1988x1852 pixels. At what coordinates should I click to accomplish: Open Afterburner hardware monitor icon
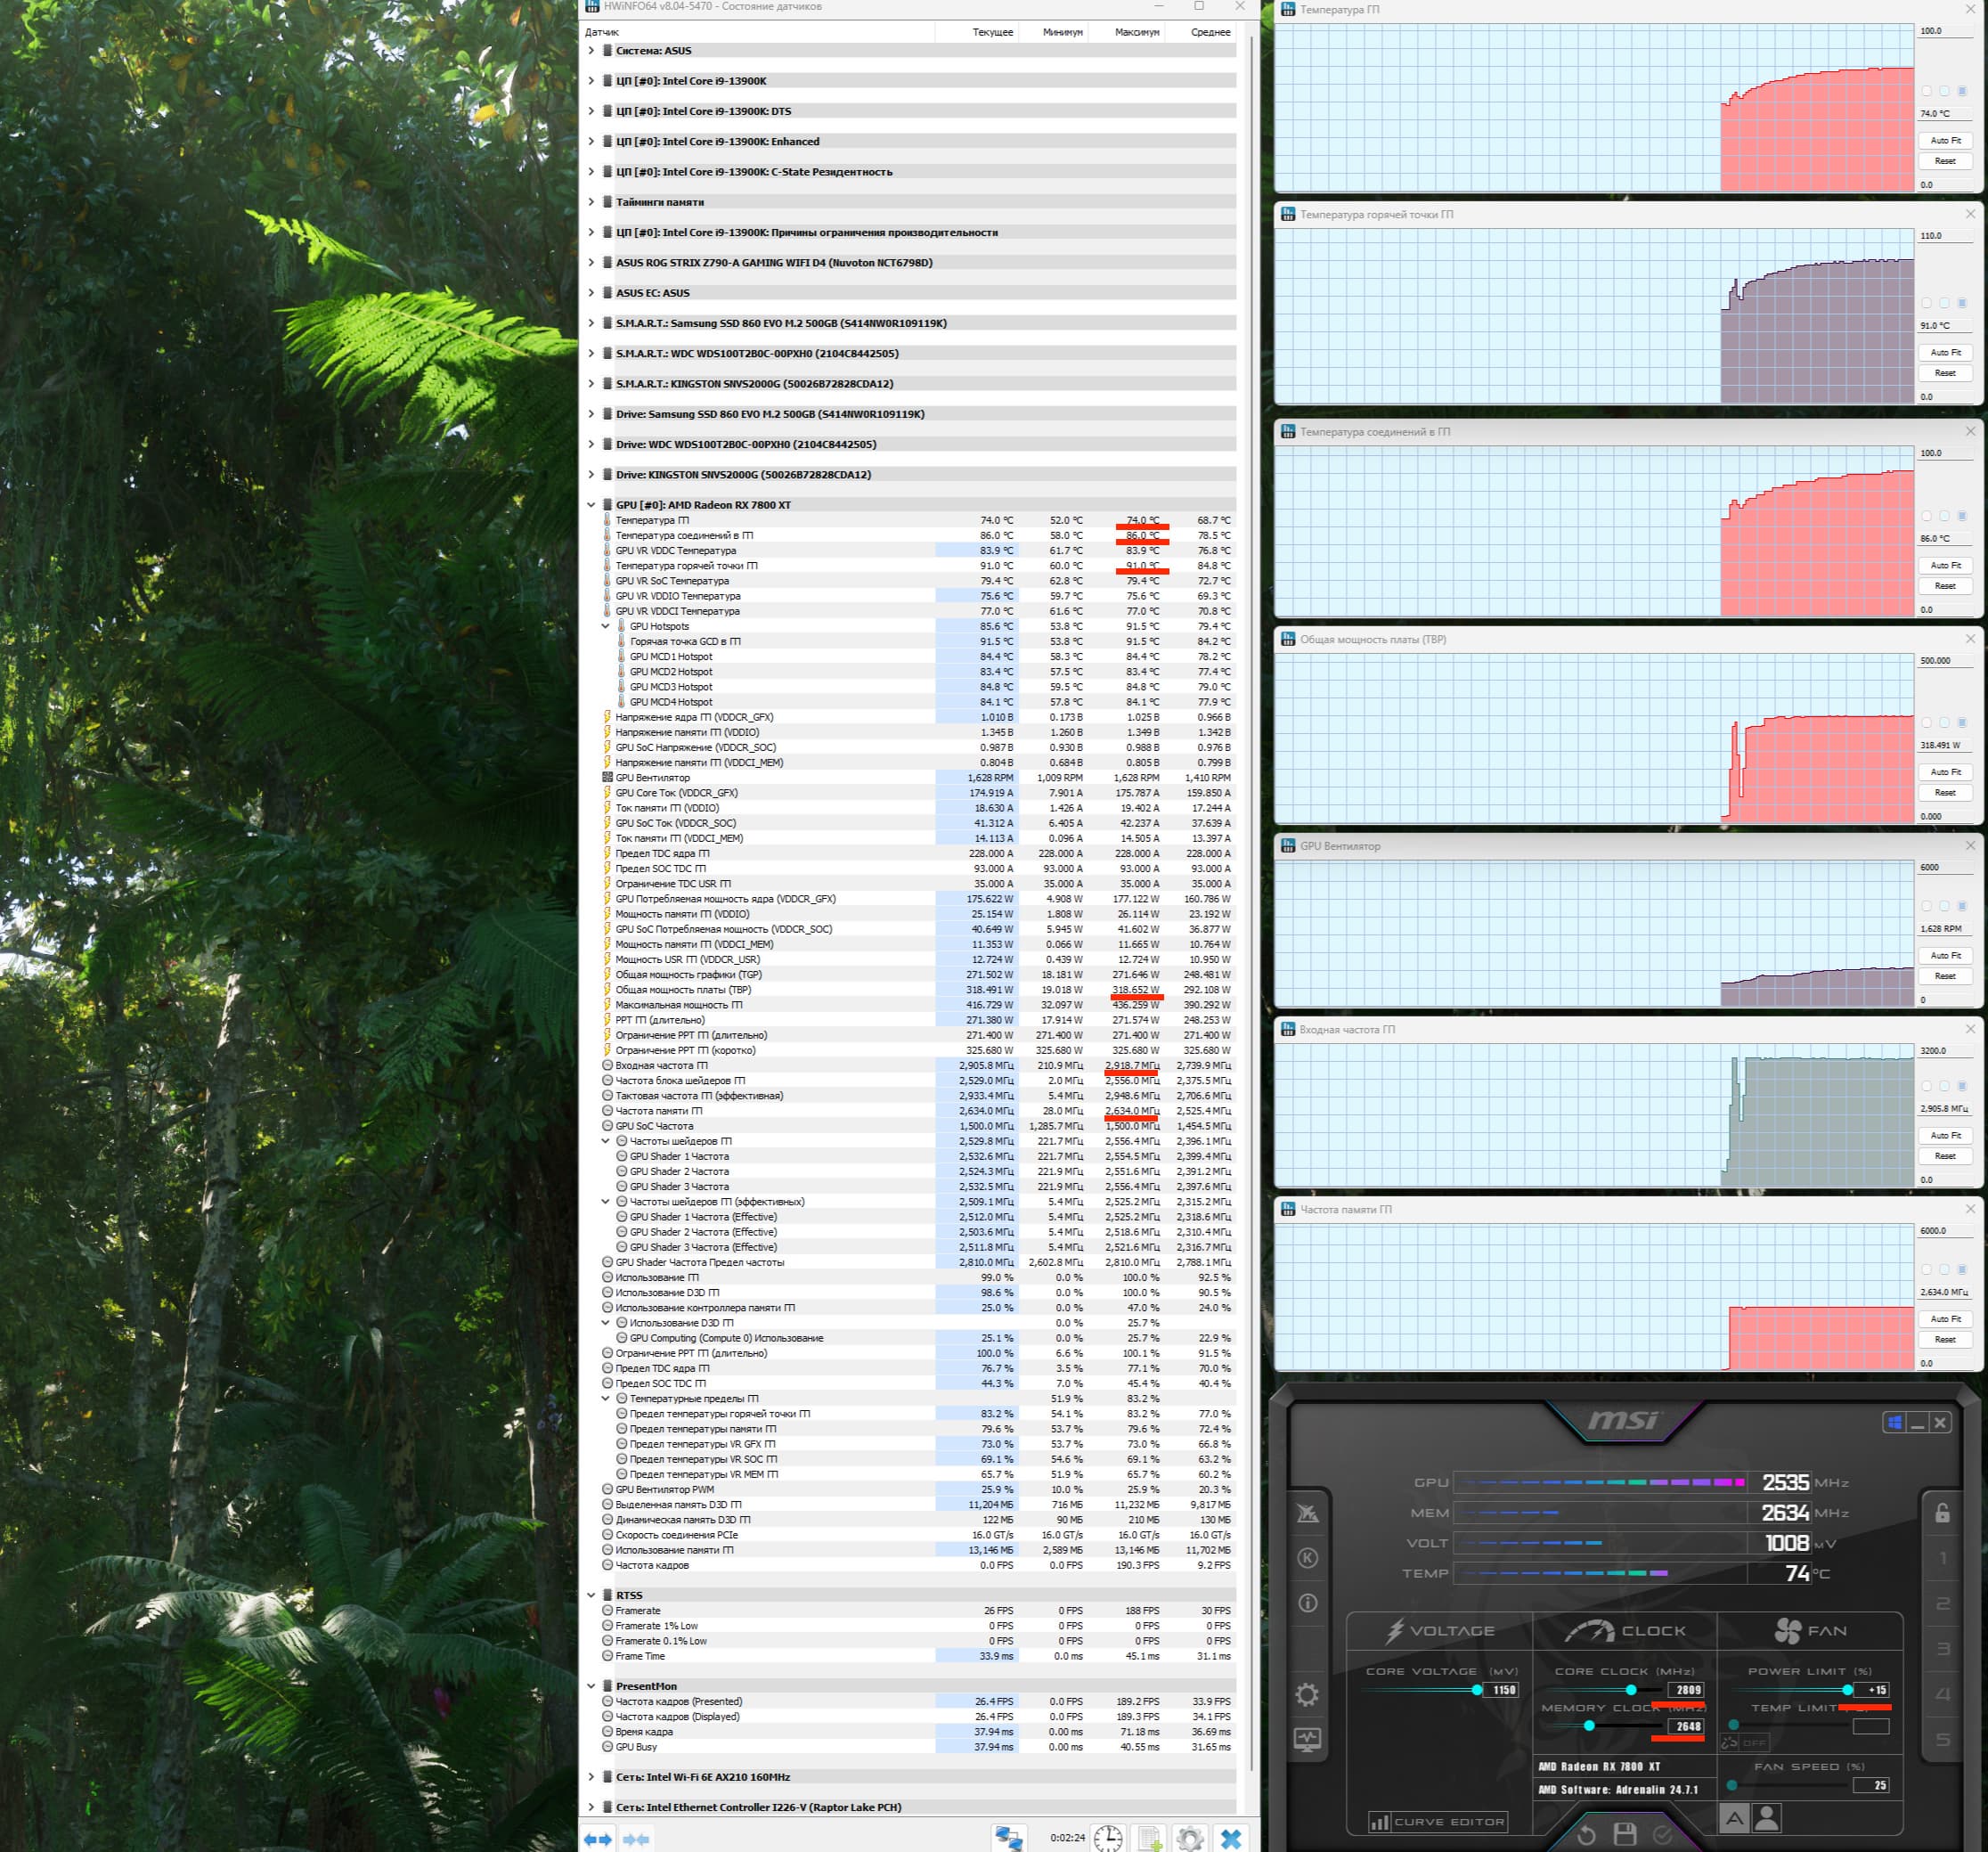pyautogui.click(x=1307, y=1740)
